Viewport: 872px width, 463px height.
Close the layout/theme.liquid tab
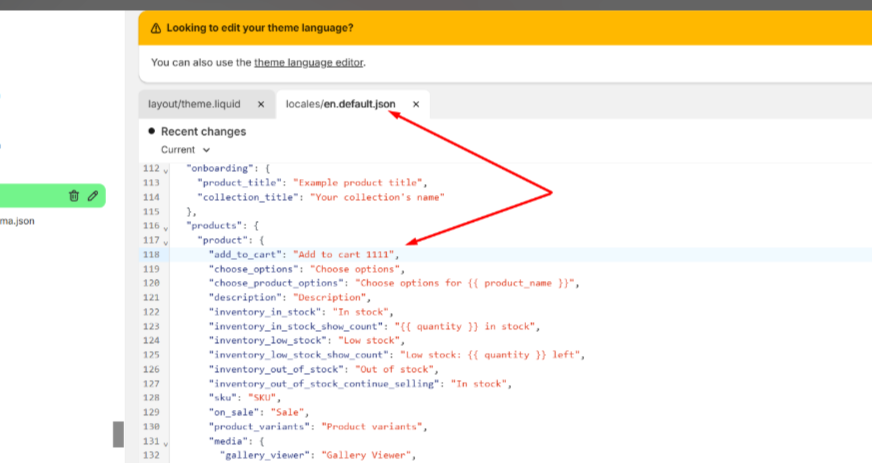[261, 104]
